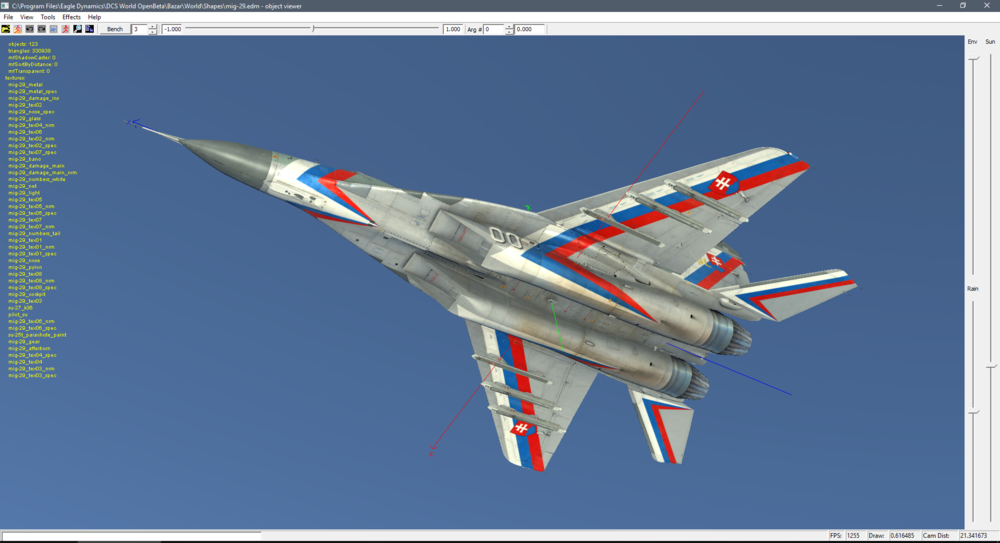Click the argument value field showing 0.000
The image size is (1000, 543).
point(529,29)
